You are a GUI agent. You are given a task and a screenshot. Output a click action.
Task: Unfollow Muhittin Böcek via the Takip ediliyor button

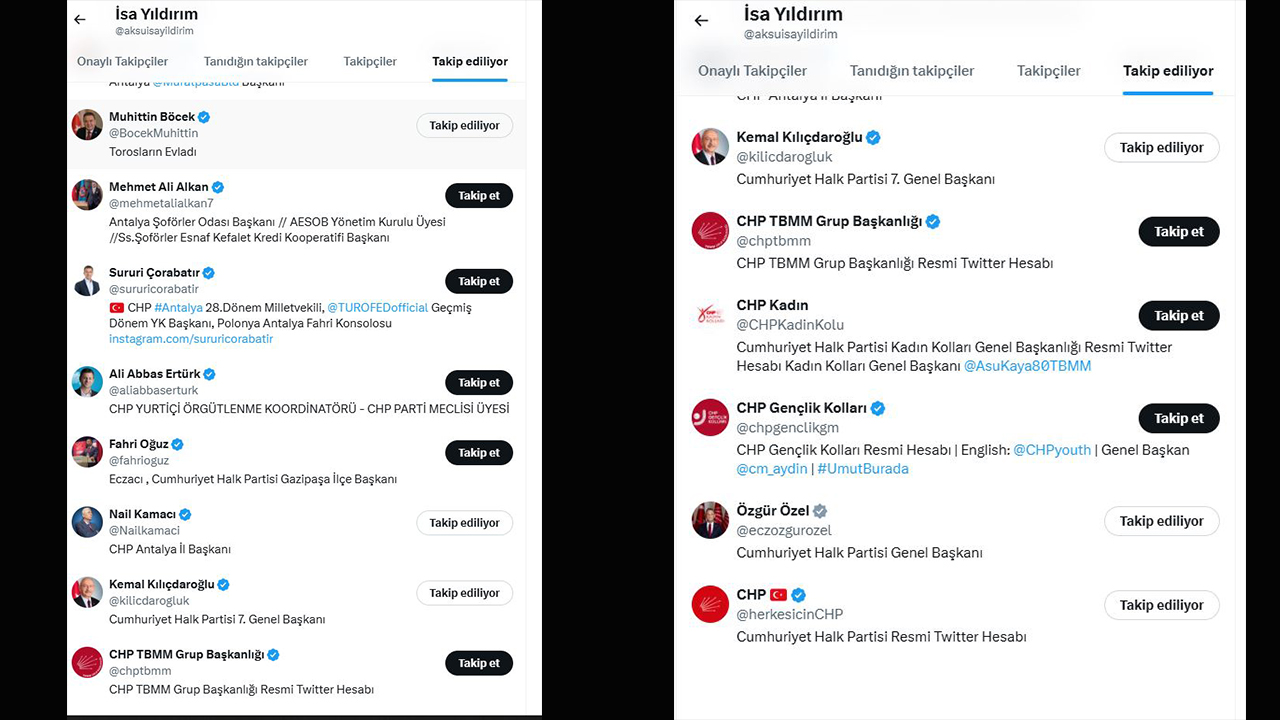pos(464,126)
